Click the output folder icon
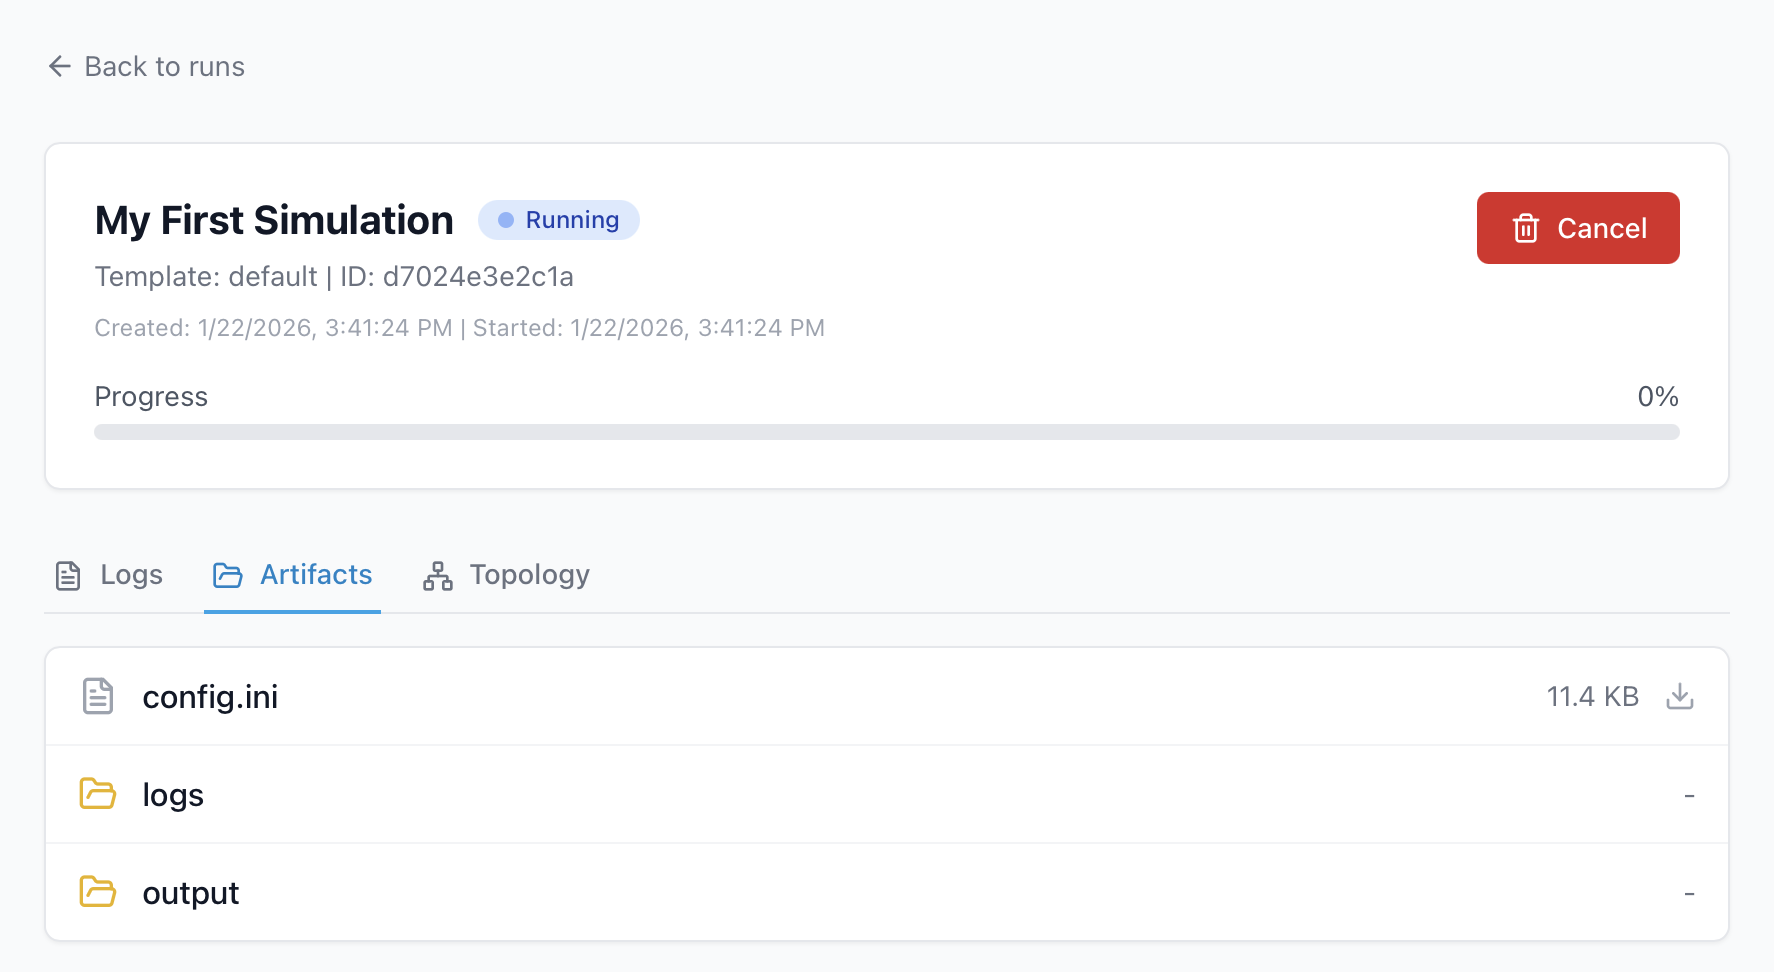Screen dimensions: 1774x972 pyautogui.click(x=98, y=892)
